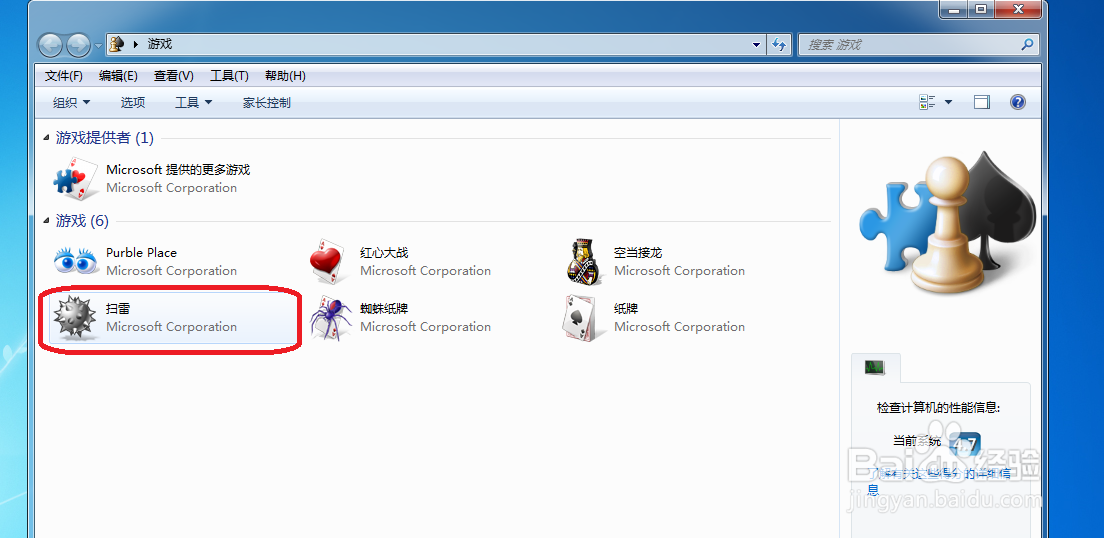Open the Spider Solitaire (蜘蛛纸牌) icon
Viewport: 1104px width, 538px height.
[330, 318]
